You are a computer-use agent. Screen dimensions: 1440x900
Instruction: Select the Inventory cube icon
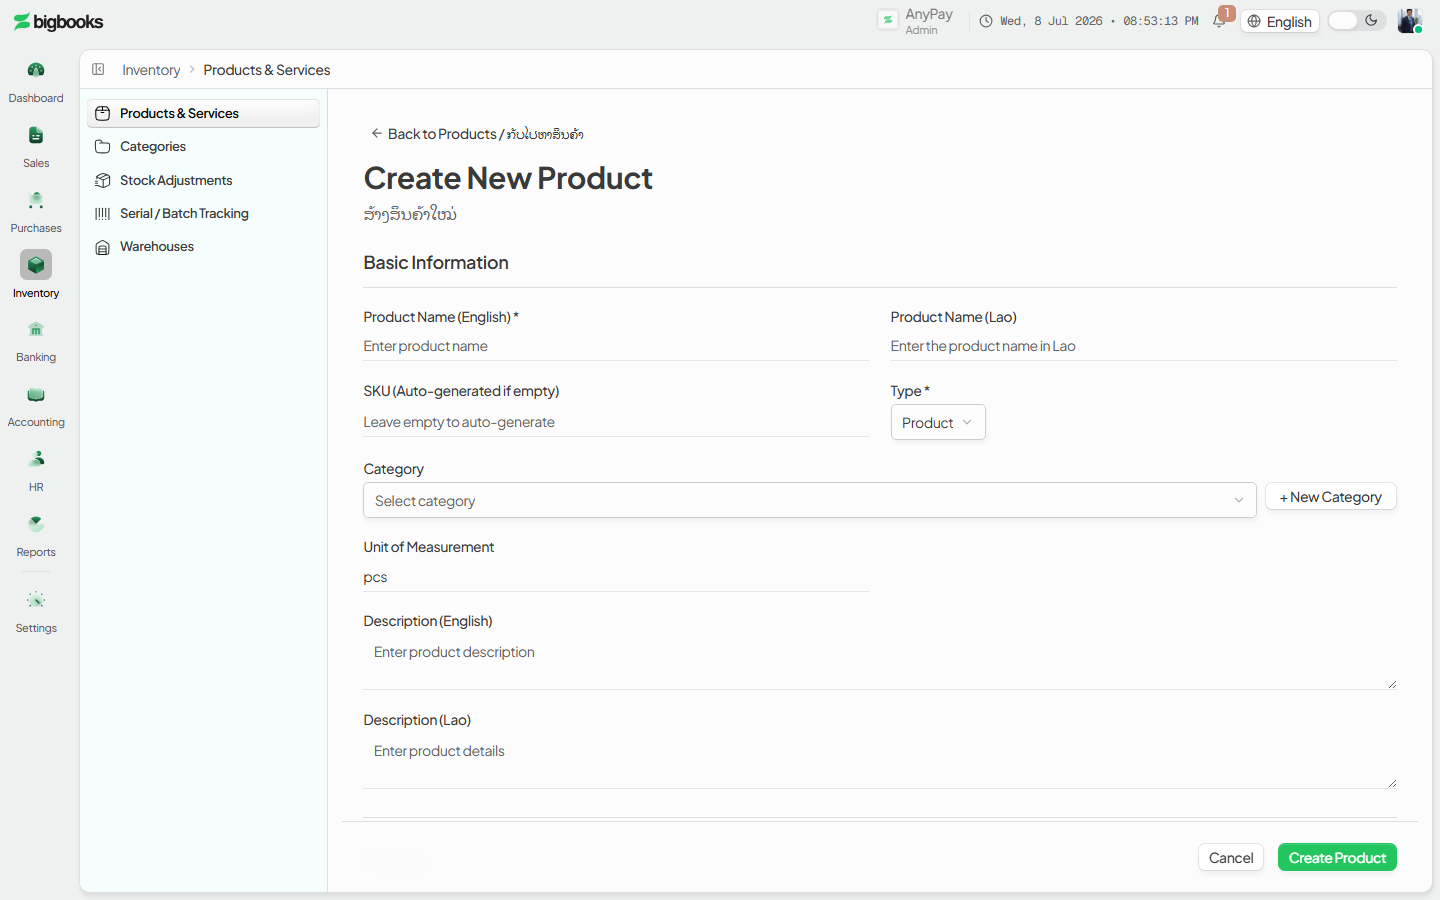(x=36, y=265)
